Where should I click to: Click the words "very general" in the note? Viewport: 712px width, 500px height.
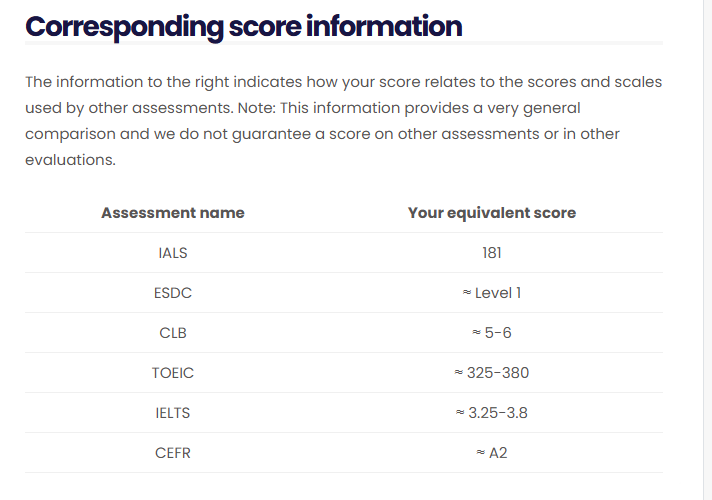click(x=535, y=108)
